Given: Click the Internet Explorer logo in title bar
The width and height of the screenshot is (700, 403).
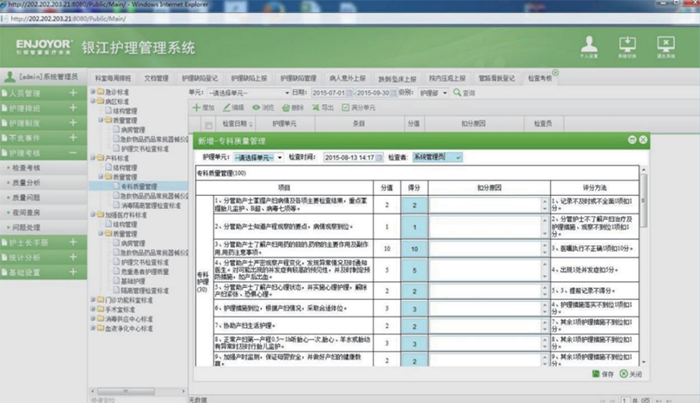Looking at the screenshot, I should pos(4,4).
